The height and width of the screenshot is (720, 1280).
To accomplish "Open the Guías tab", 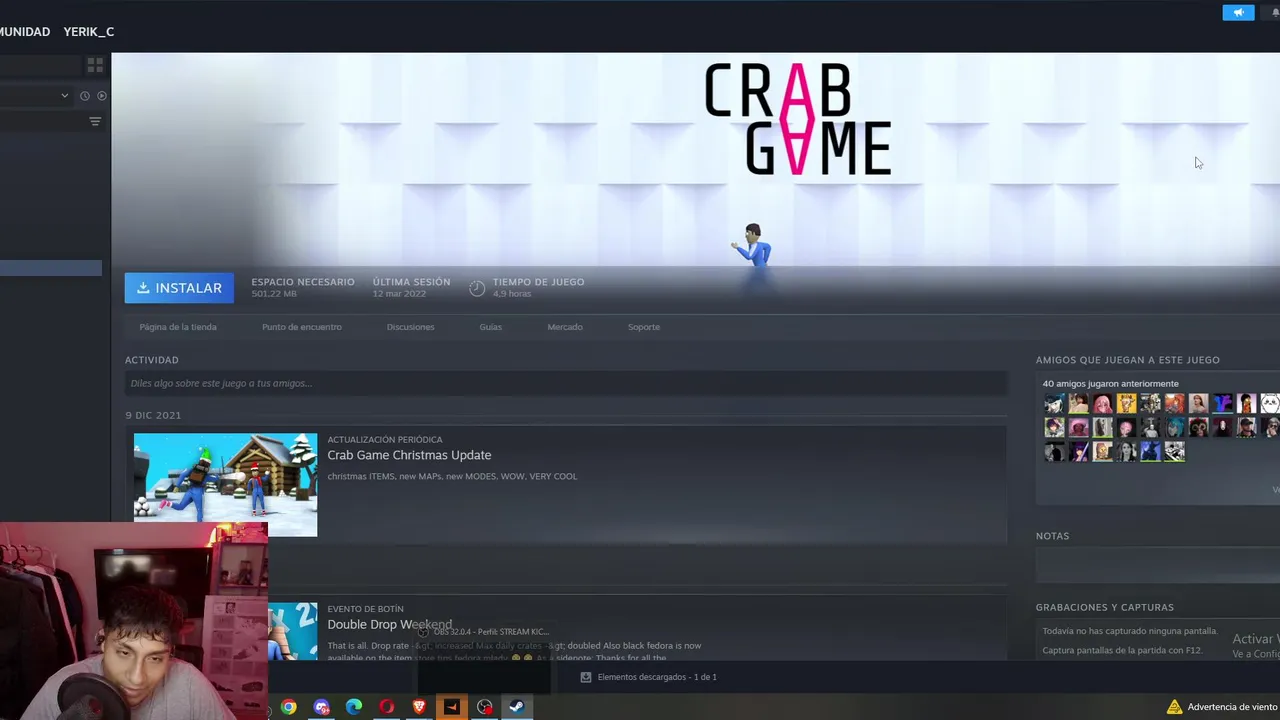I will point(490,327).
